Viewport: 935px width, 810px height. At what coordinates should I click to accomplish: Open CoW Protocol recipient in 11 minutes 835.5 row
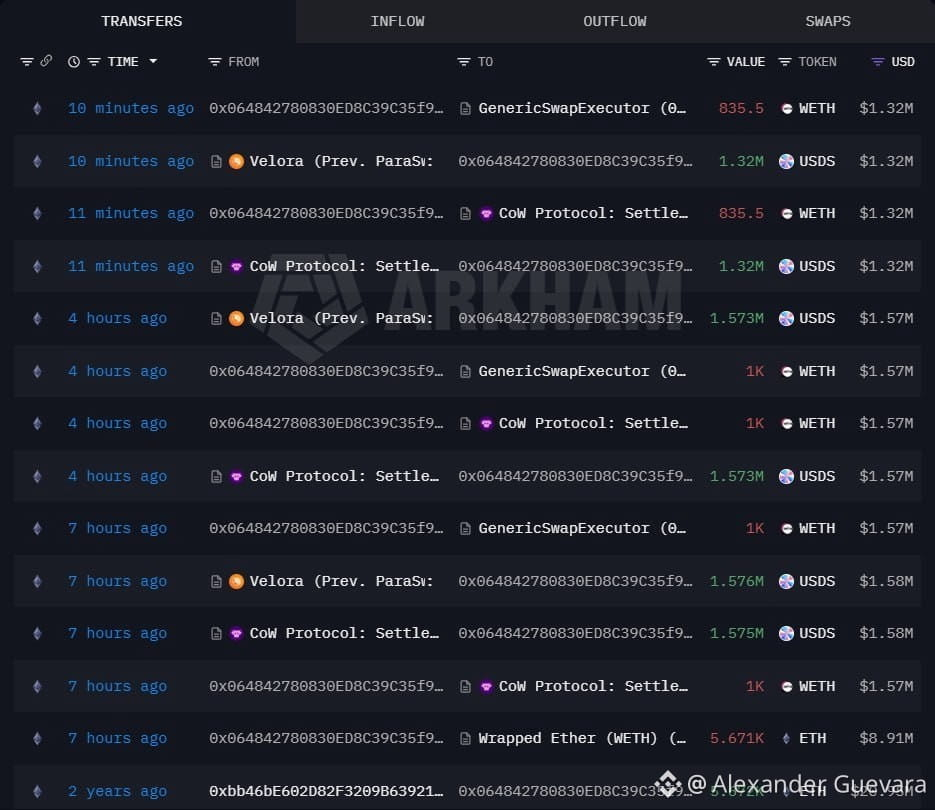tap(593, 214)
